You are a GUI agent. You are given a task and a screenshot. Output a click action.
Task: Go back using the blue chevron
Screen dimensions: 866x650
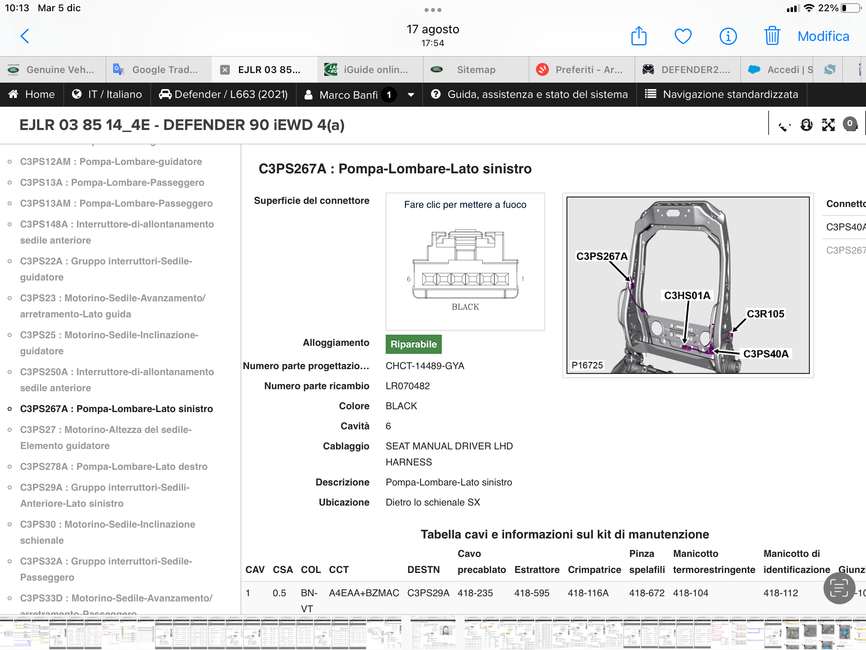[24, 36]
